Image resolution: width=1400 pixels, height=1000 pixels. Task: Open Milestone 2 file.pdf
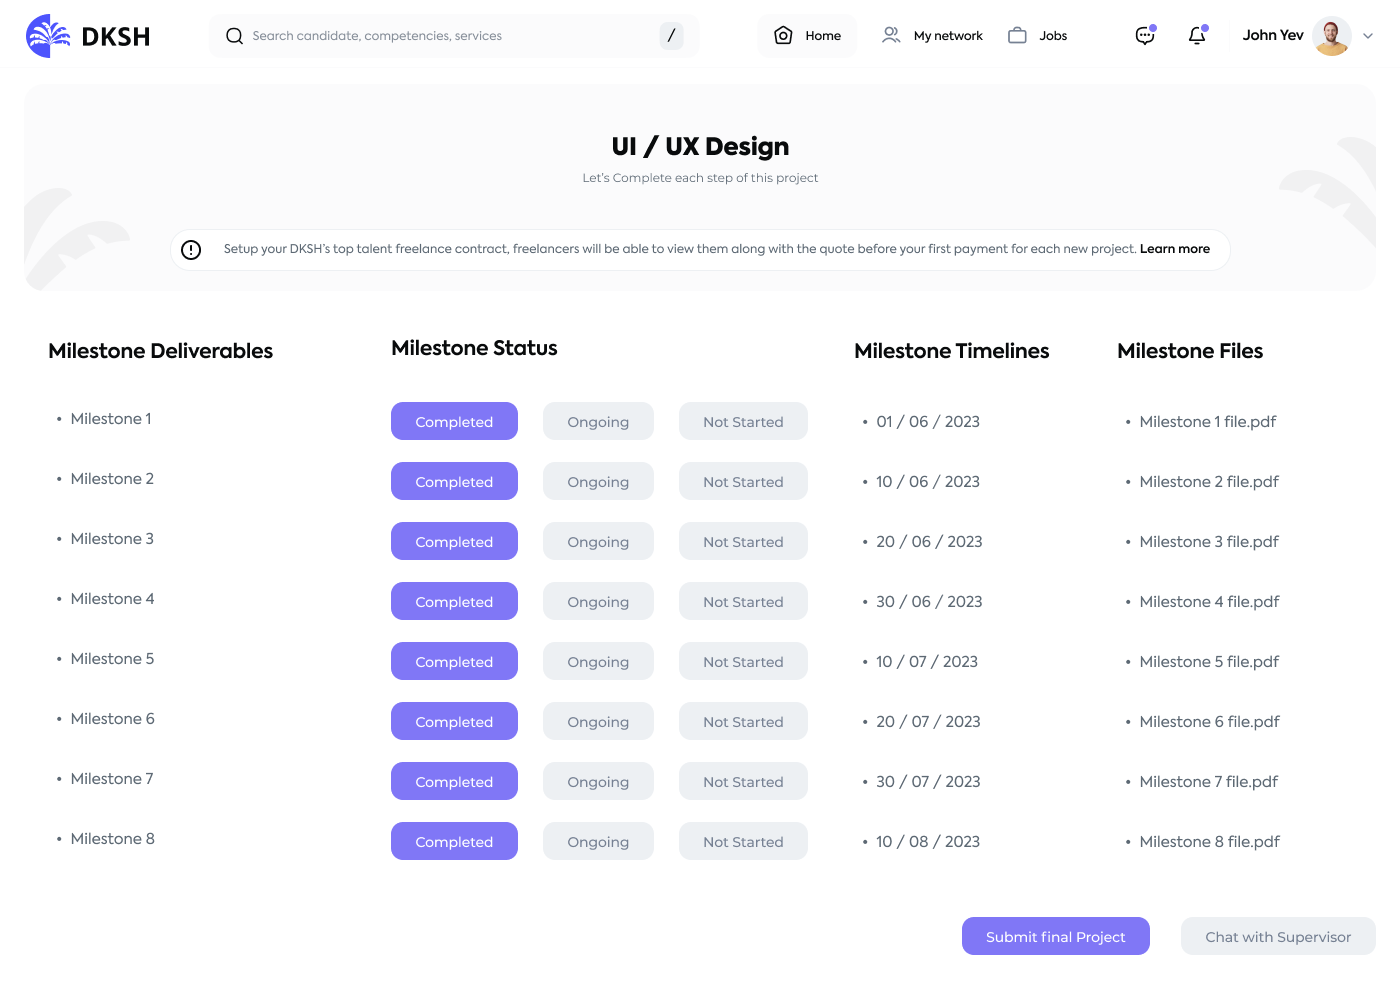coord(1209,482)
